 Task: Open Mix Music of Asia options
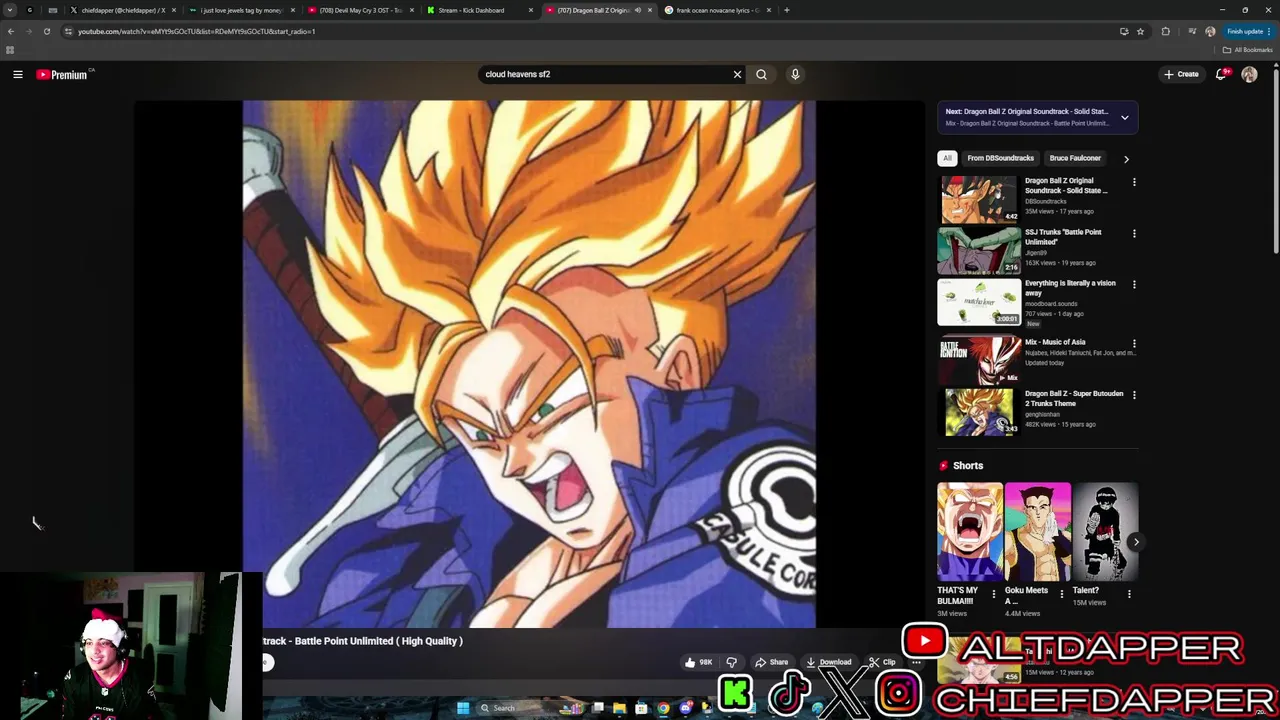click(1134, 343)
